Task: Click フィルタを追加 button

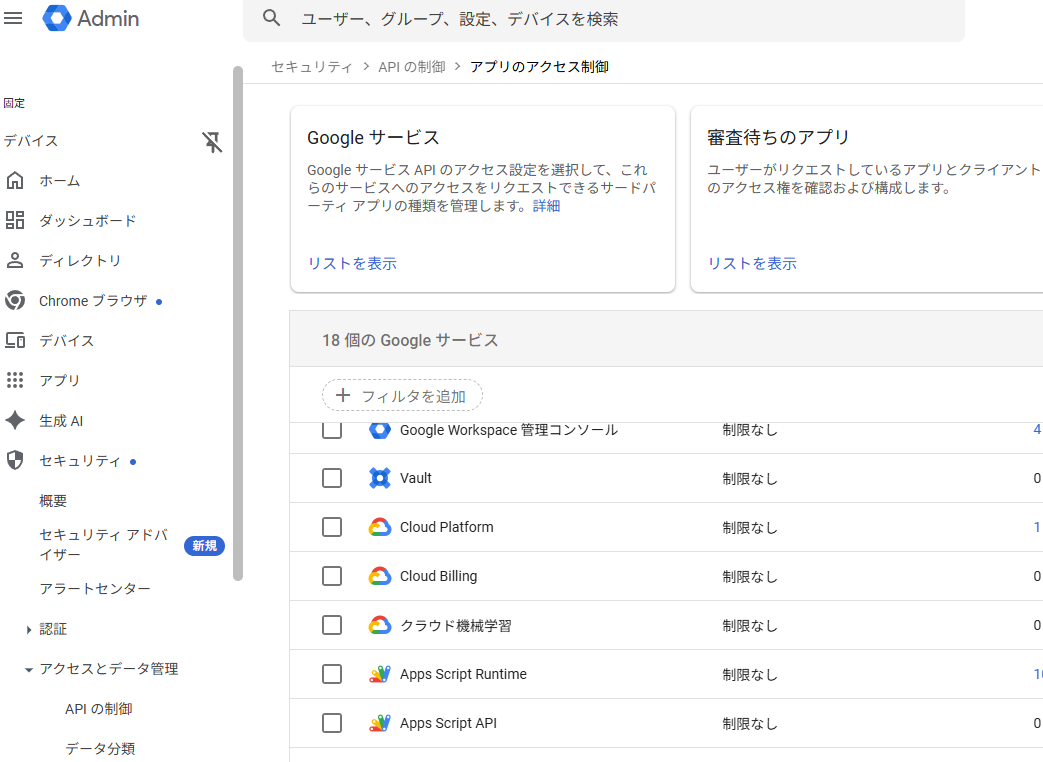Action: 402,396
